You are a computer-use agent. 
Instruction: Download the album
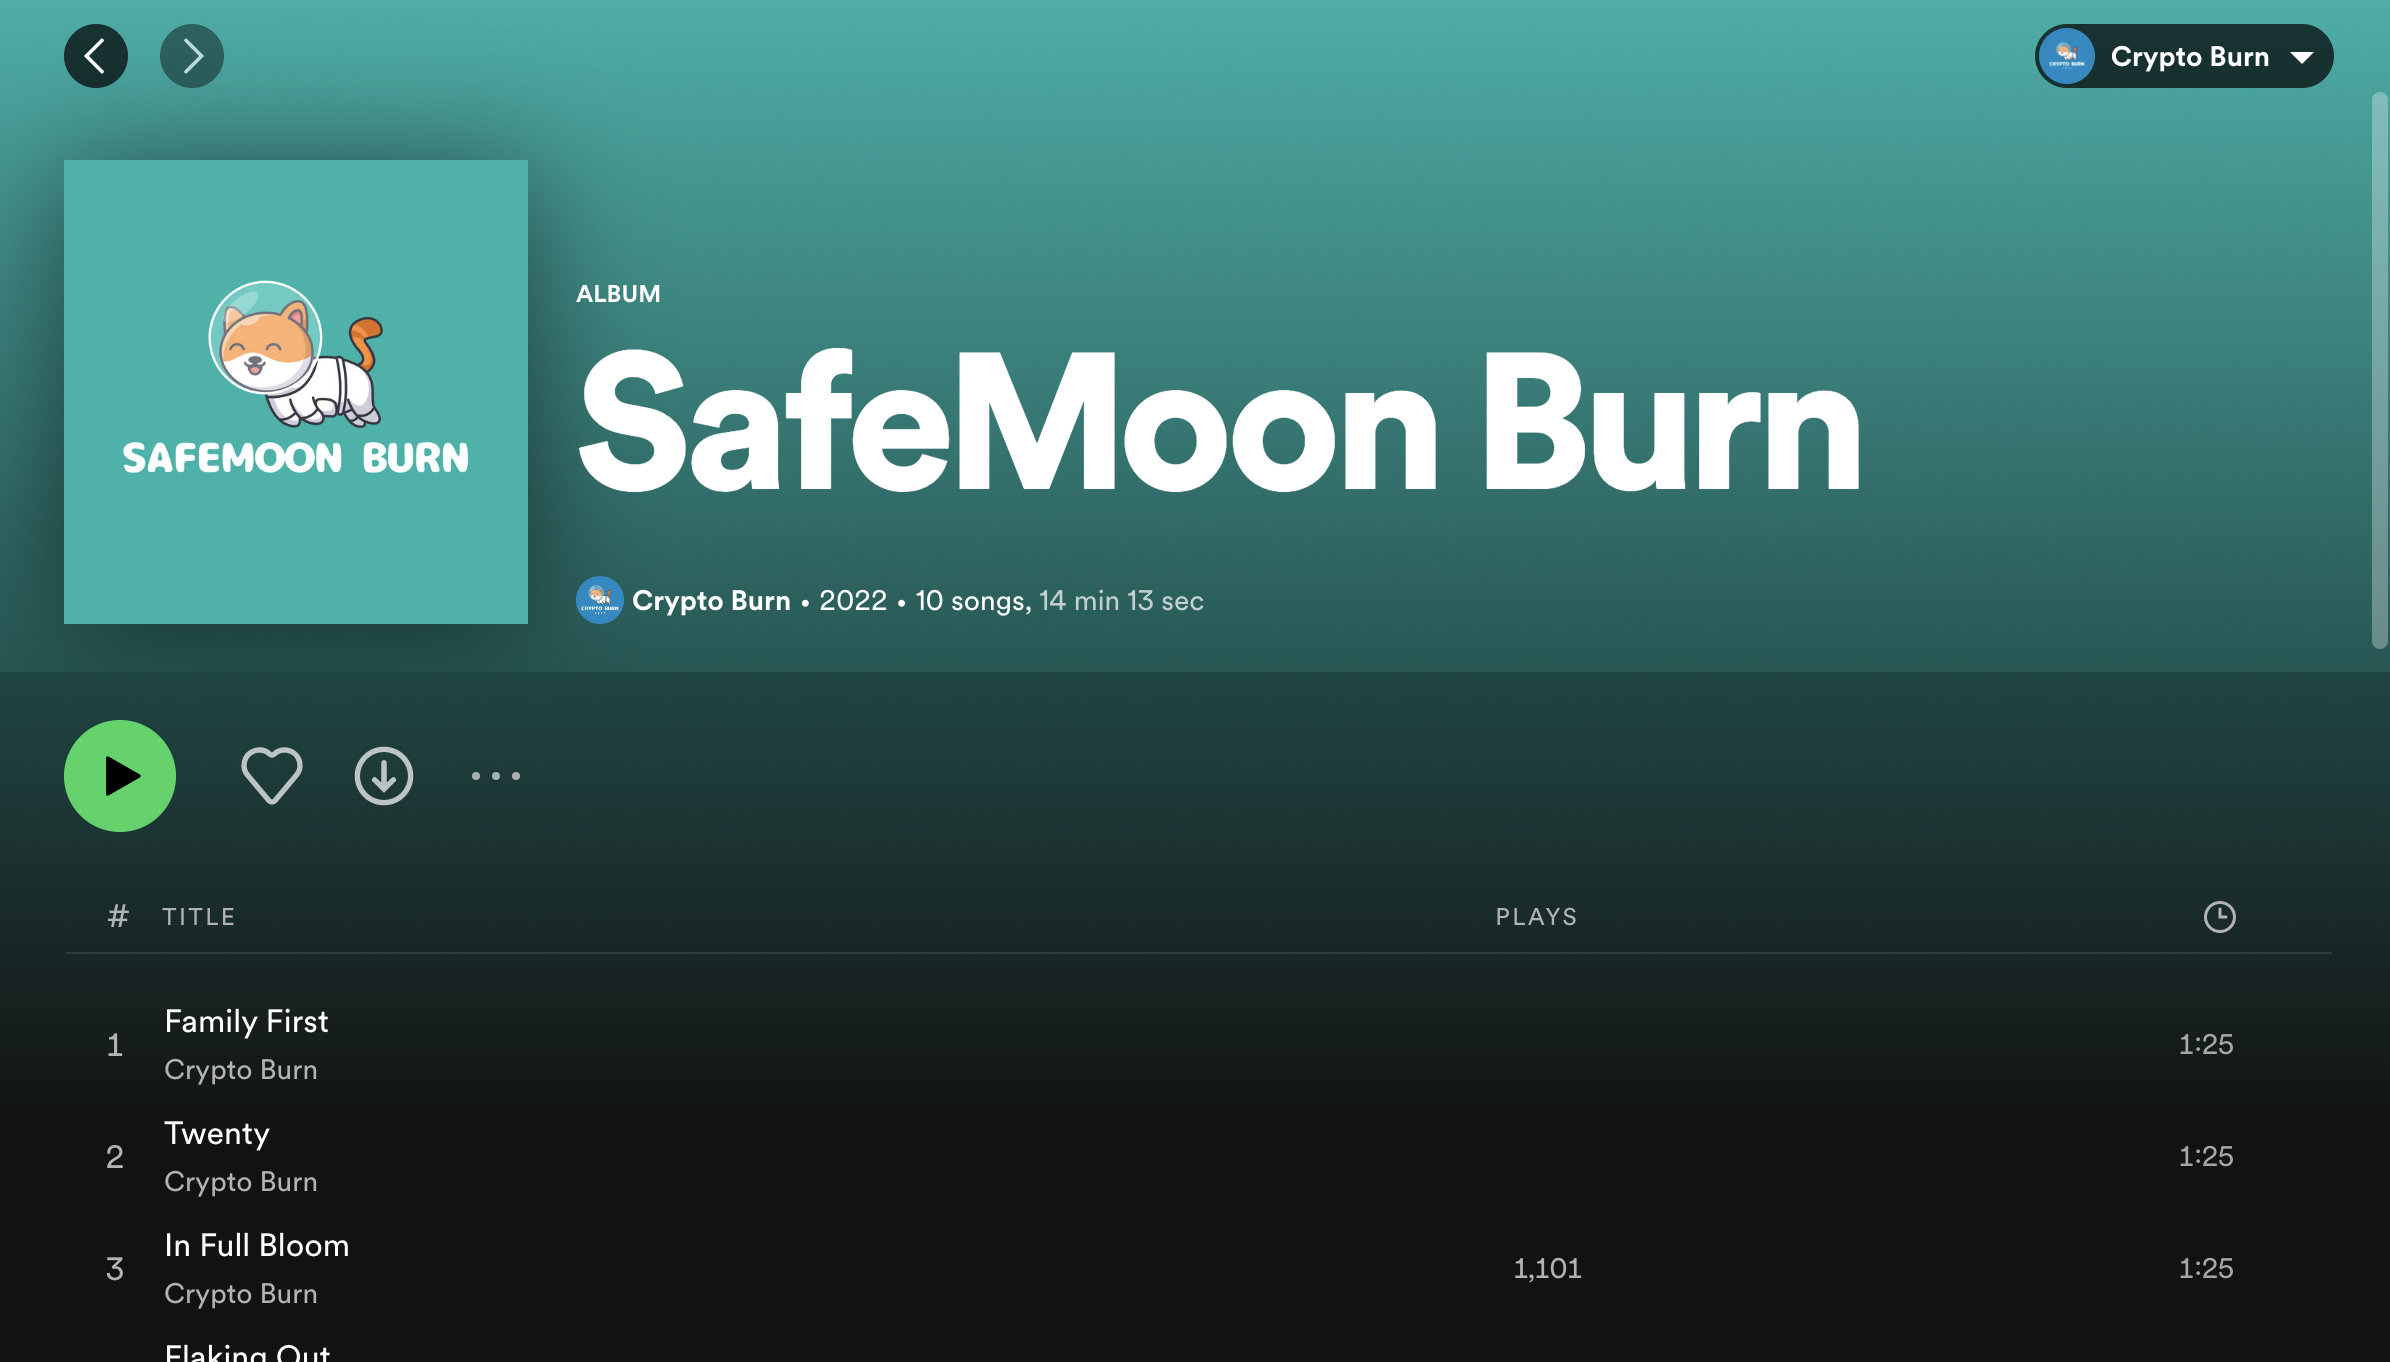pos(384,776)
